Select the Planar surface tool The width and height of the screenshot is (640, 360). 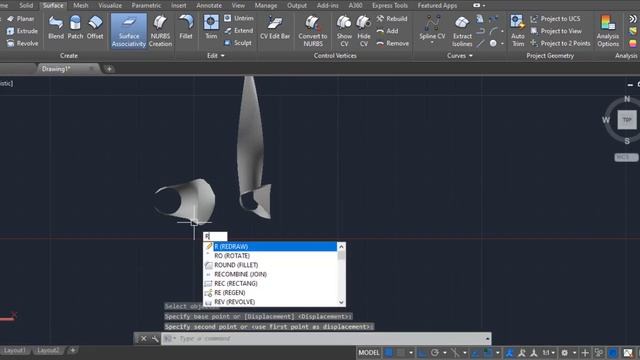[20, 19]
